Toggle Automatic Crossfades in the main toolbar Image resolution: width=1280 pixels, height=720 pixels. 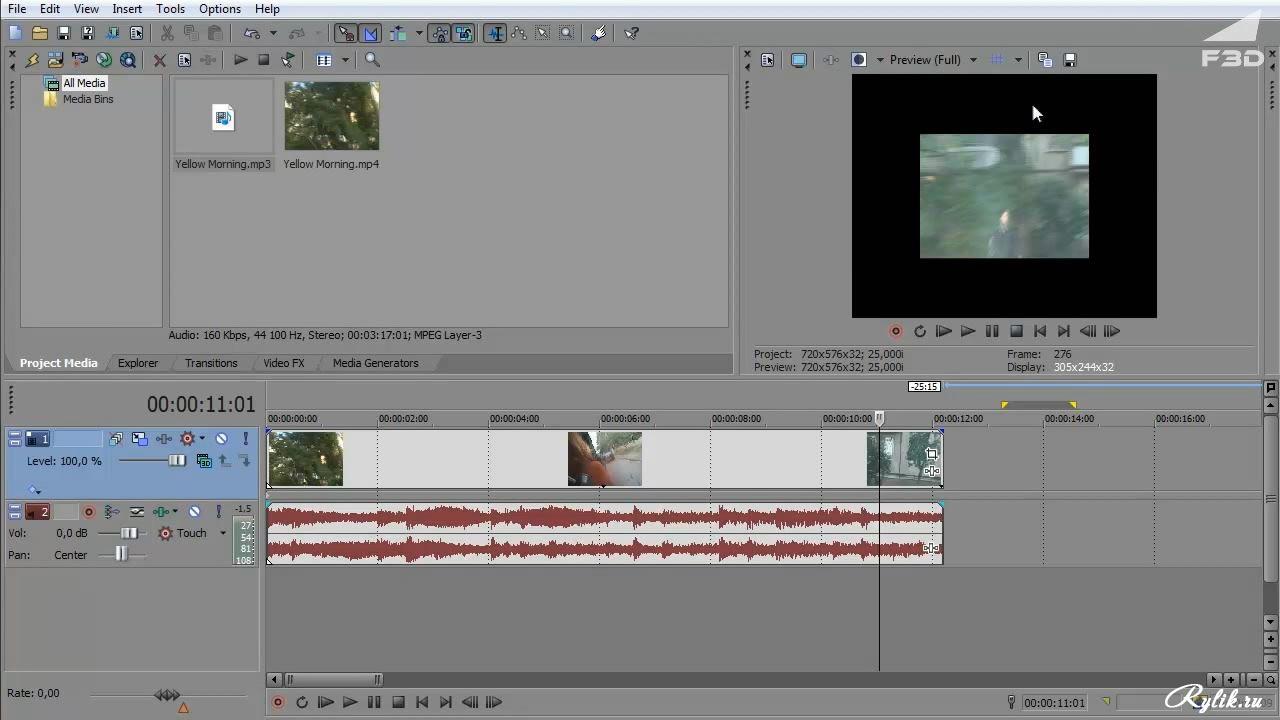[370, 33]
